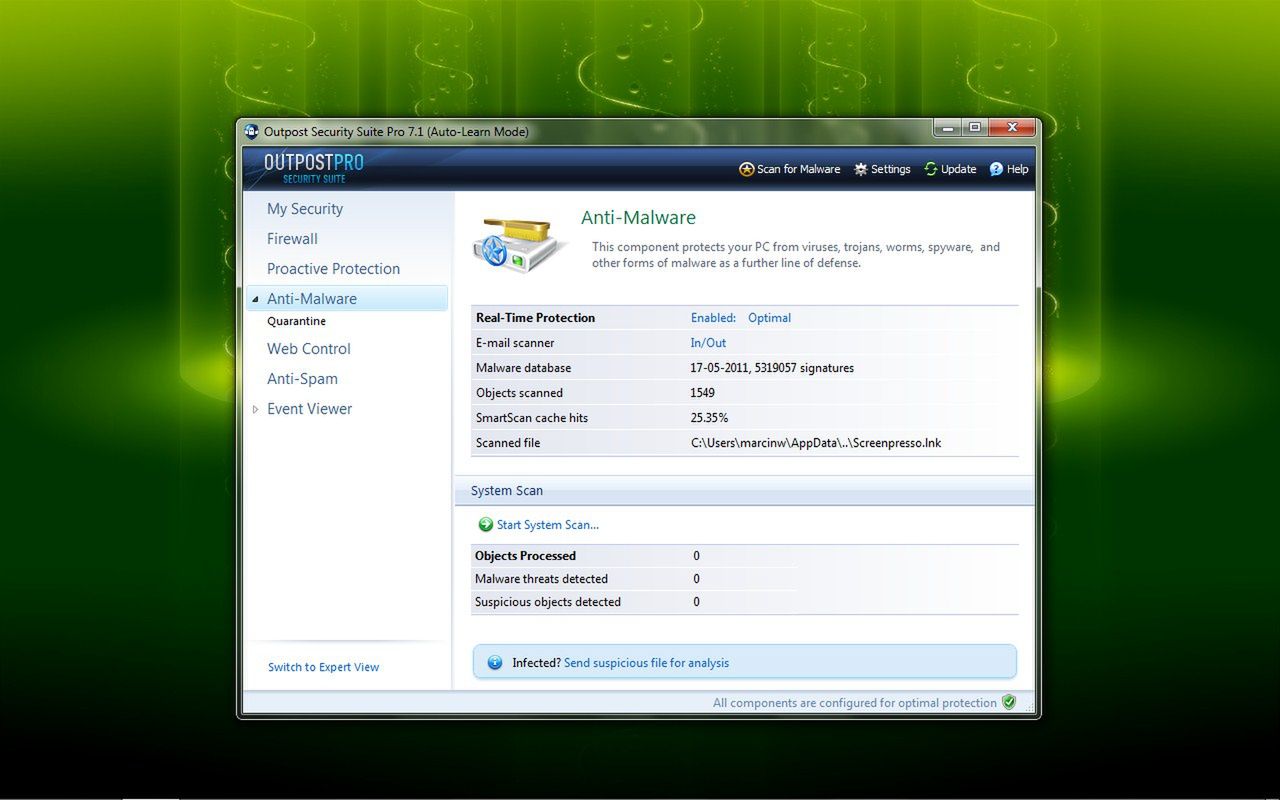The width and height of the screenshot is (1280, 800).
Task: Select Event Viewer in the sidebar
Action: [310, 409]
